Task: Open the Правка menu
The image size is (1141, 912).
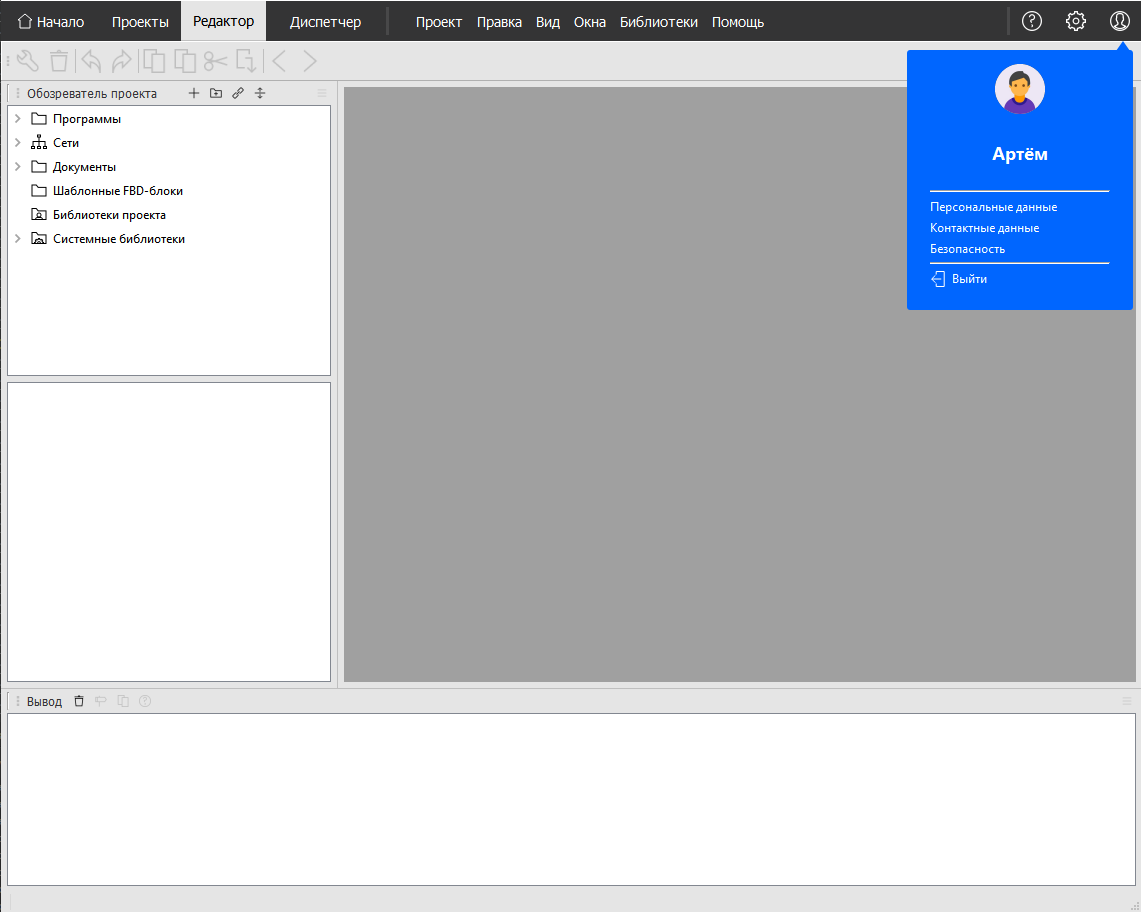Action: 499,20
